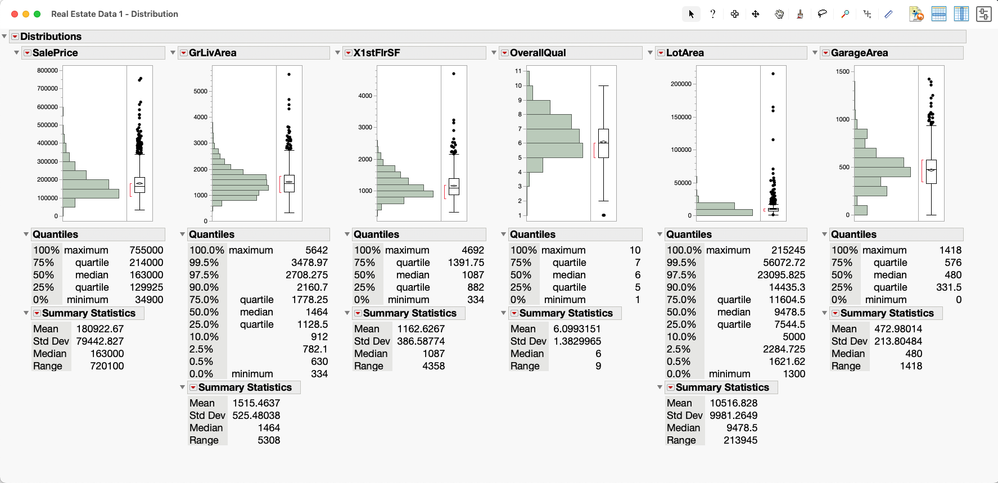This screenshot has height=483, width=998.
Task: Open the OverallQual red triangle menu
Action: [504, 53]
